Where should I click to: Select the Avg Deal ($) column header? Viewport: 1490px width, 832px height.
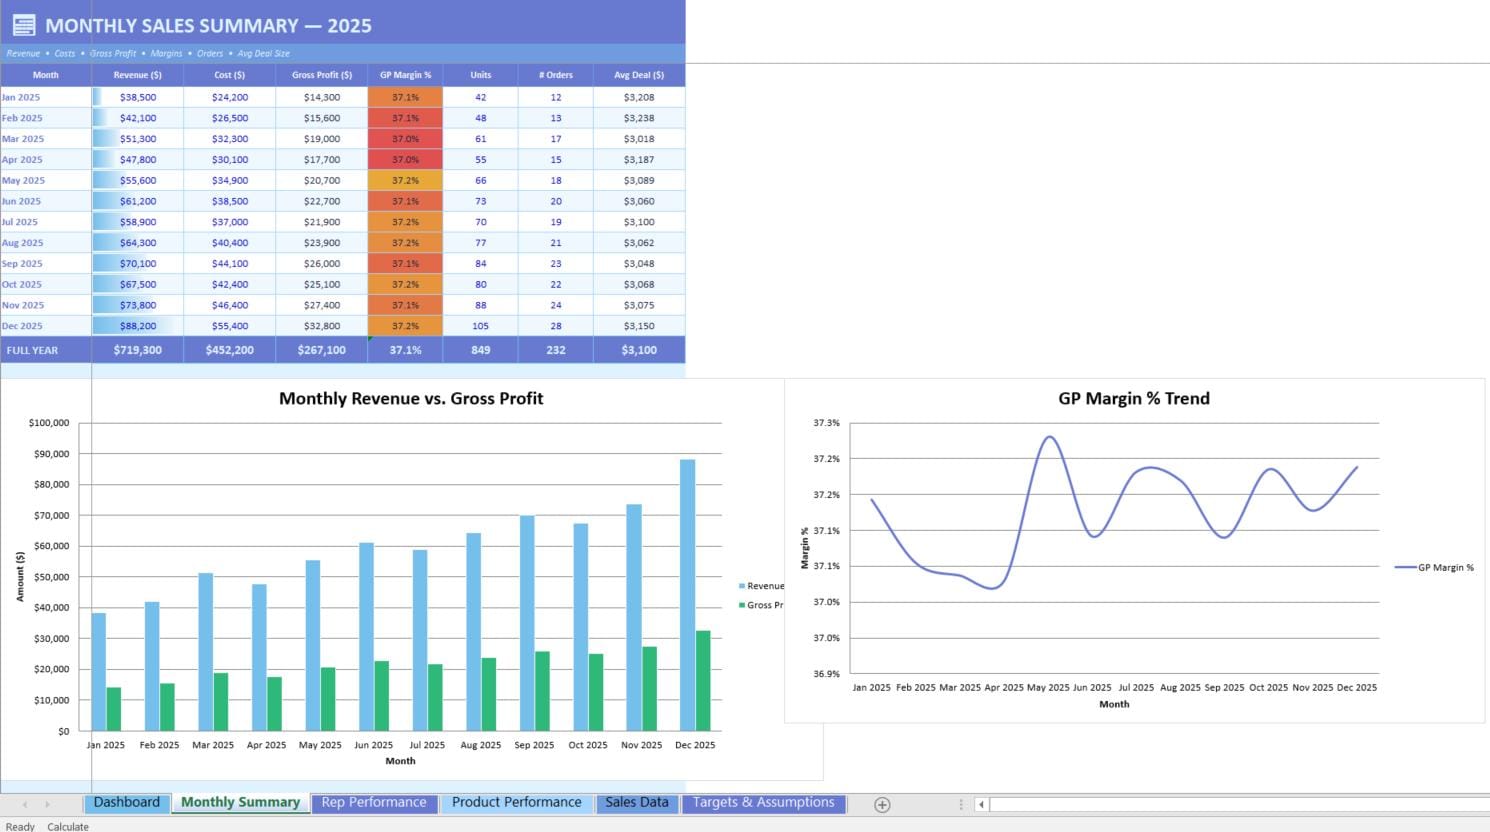pyautogui.click(x=639, y=75)
